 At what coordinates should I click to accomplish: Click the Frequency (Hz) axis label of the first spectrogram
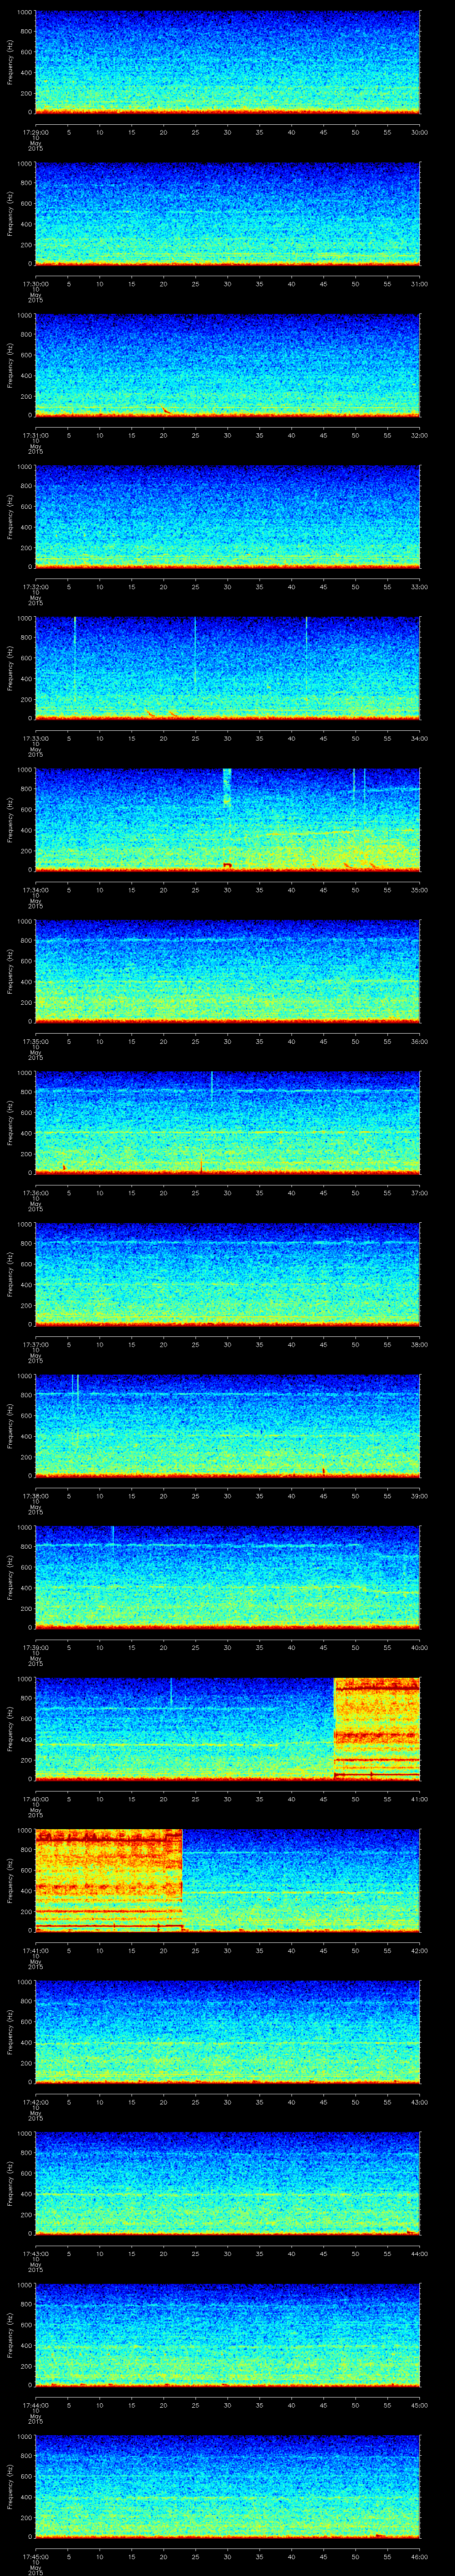[10, 62]
